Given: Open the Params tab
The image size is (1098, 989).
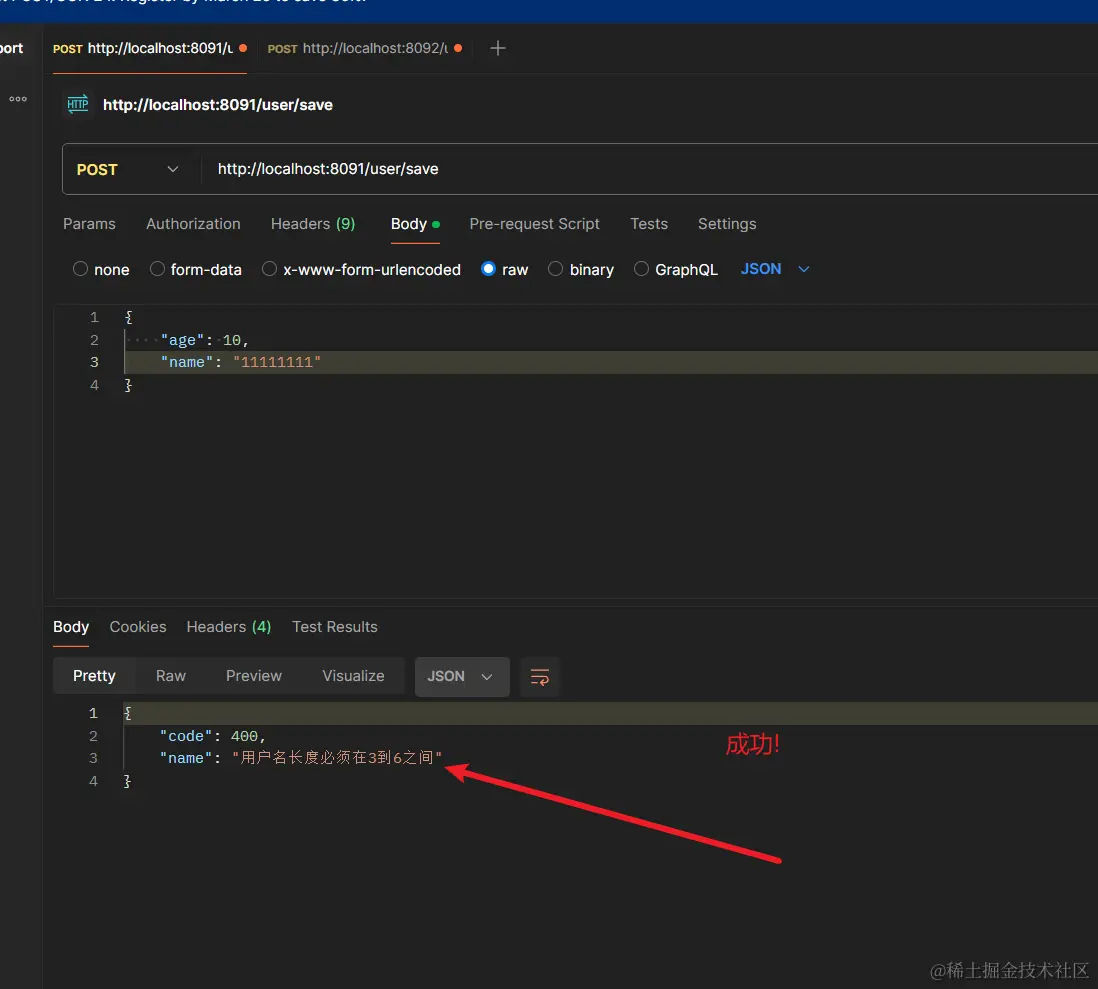Looking at the screenshot, I should (90, 224).
